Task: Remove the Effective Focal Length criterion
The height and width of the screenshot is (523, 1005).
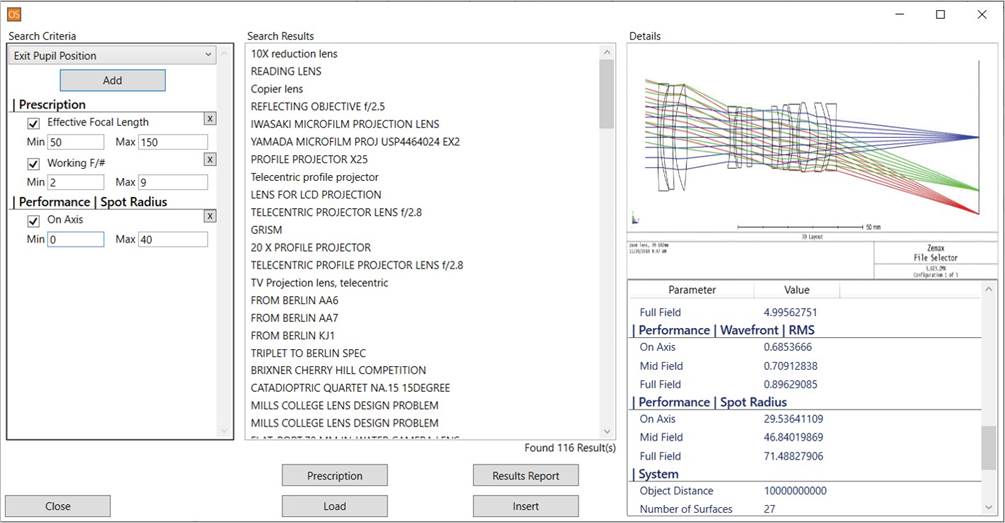Action: (209, 119)
